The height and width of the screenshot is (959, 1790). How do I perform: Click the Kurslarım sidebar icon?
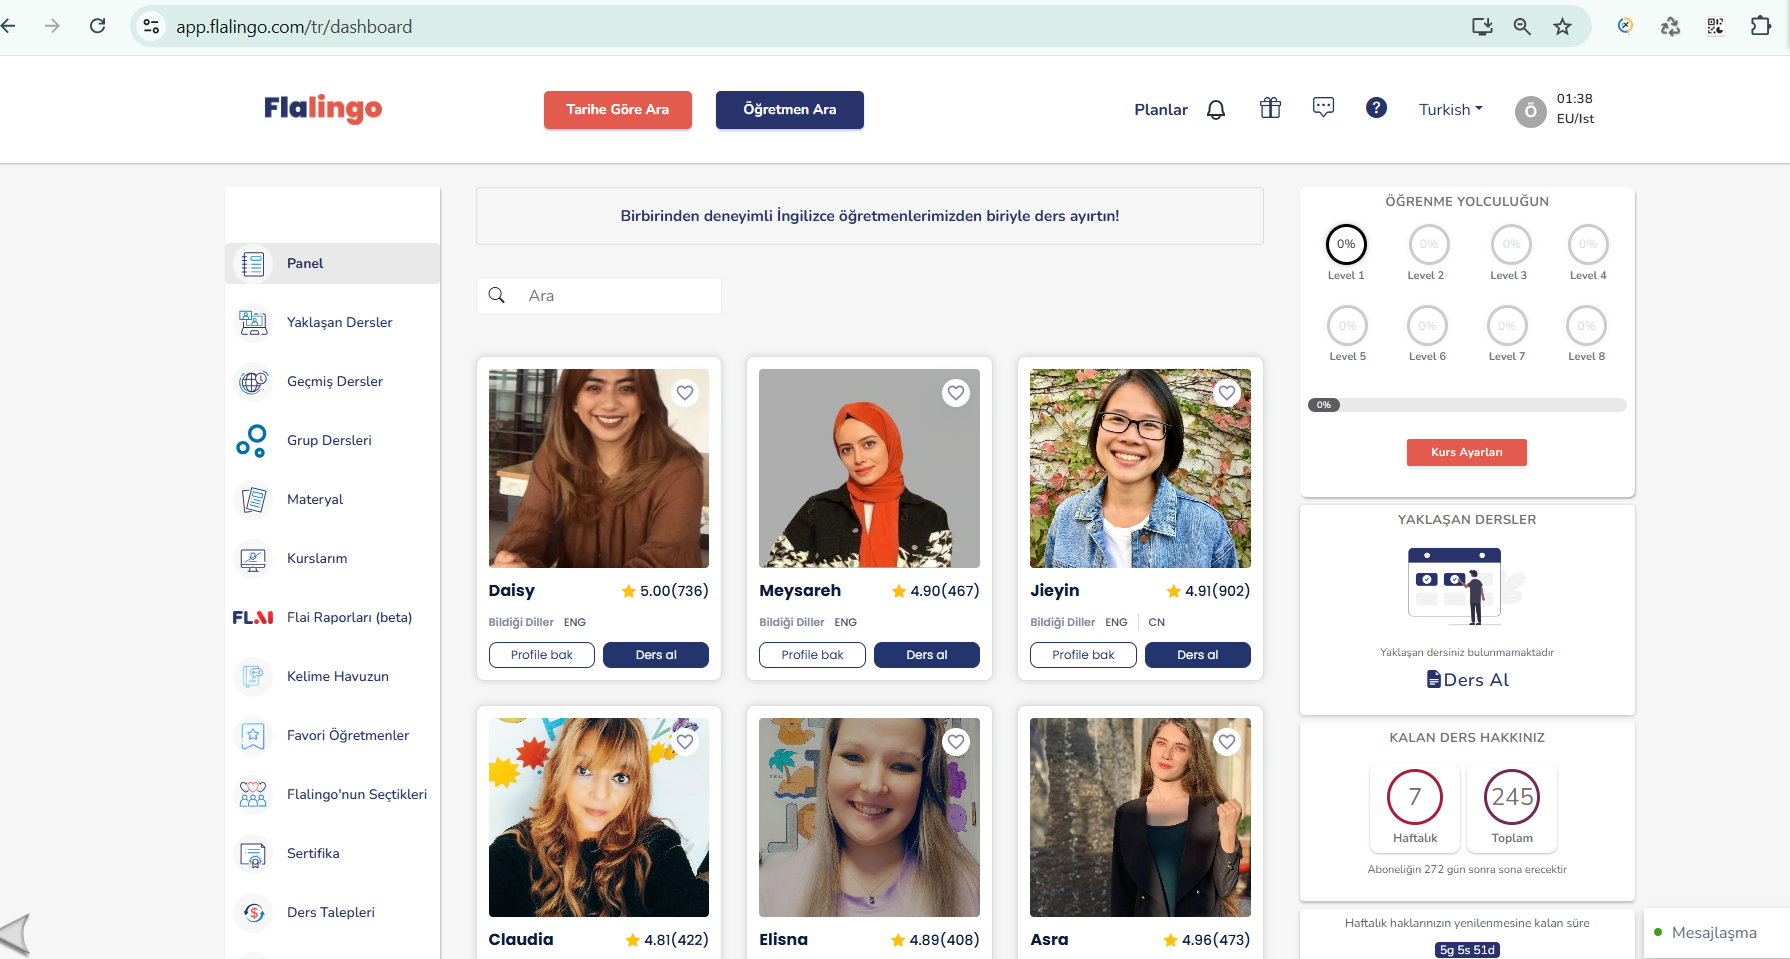253,558
